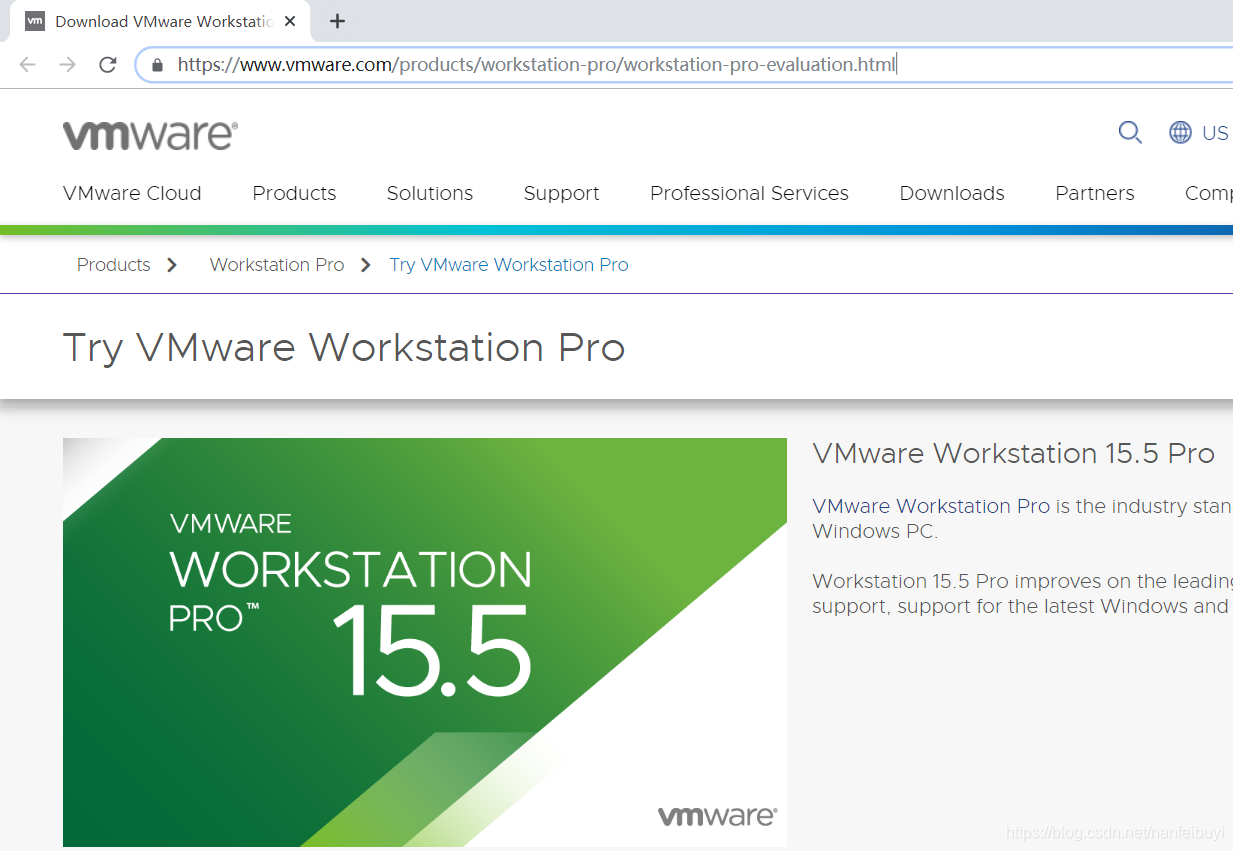Open the Partners navigation menu

[1095, 193]
